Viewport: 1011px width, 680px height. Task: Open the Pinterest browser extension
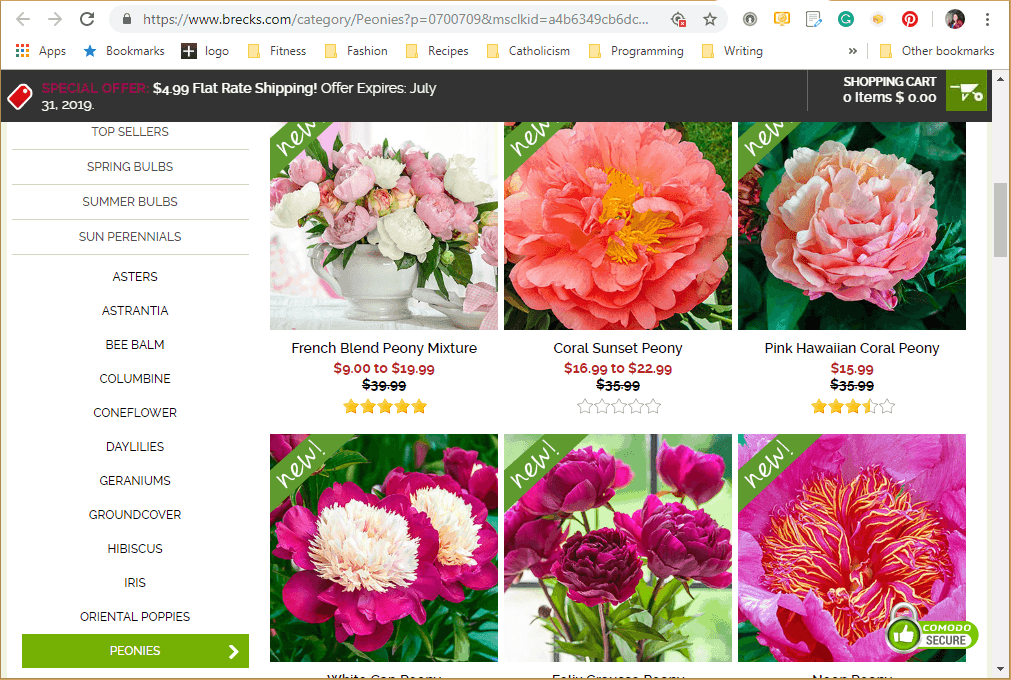click(909, 18)
